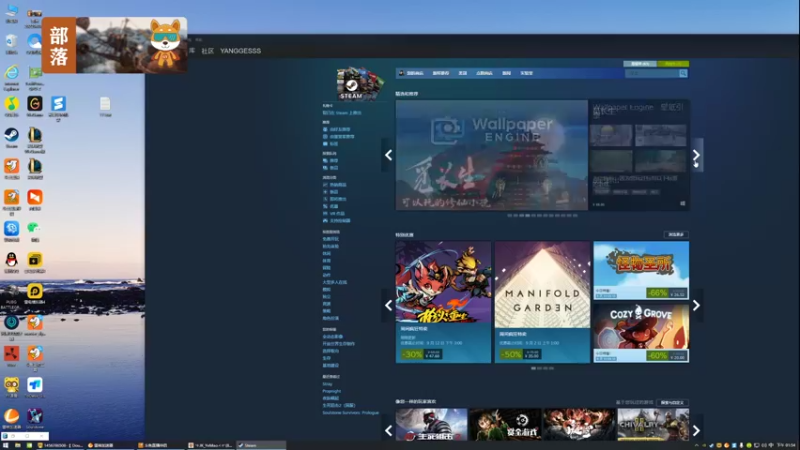This screenshot has height=450, width=800.
Task: Select the first special offers page dot
Action: (533, 368)
